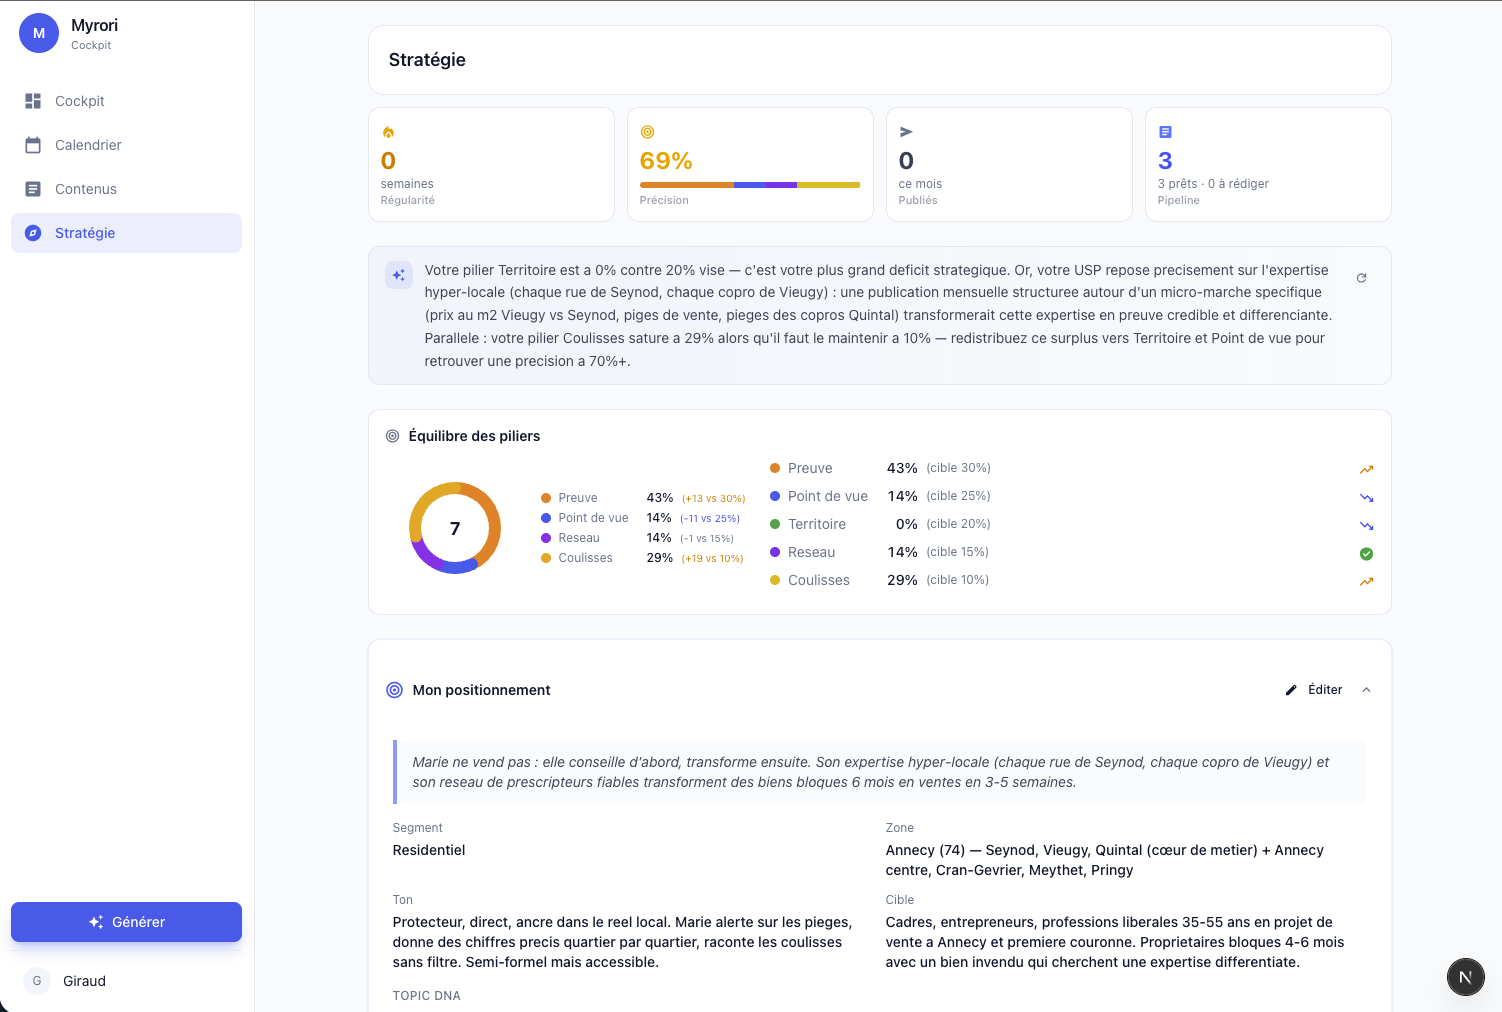The width and height of the screenshot is (1502, 1012).
Task: Click the downward trend arrow for Territoire
Action: point(1366,526)
